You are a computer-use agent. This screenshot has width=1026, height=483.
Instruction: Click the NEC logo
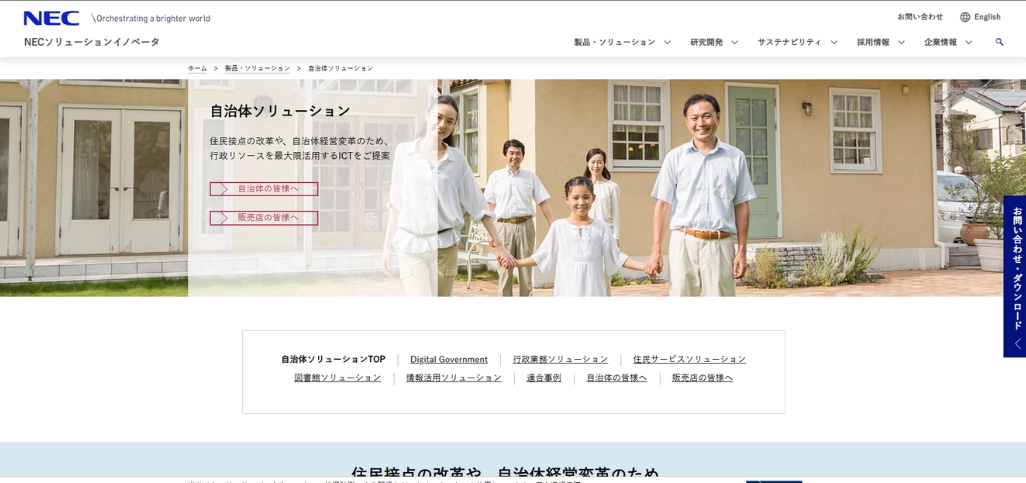coord(51,18)
